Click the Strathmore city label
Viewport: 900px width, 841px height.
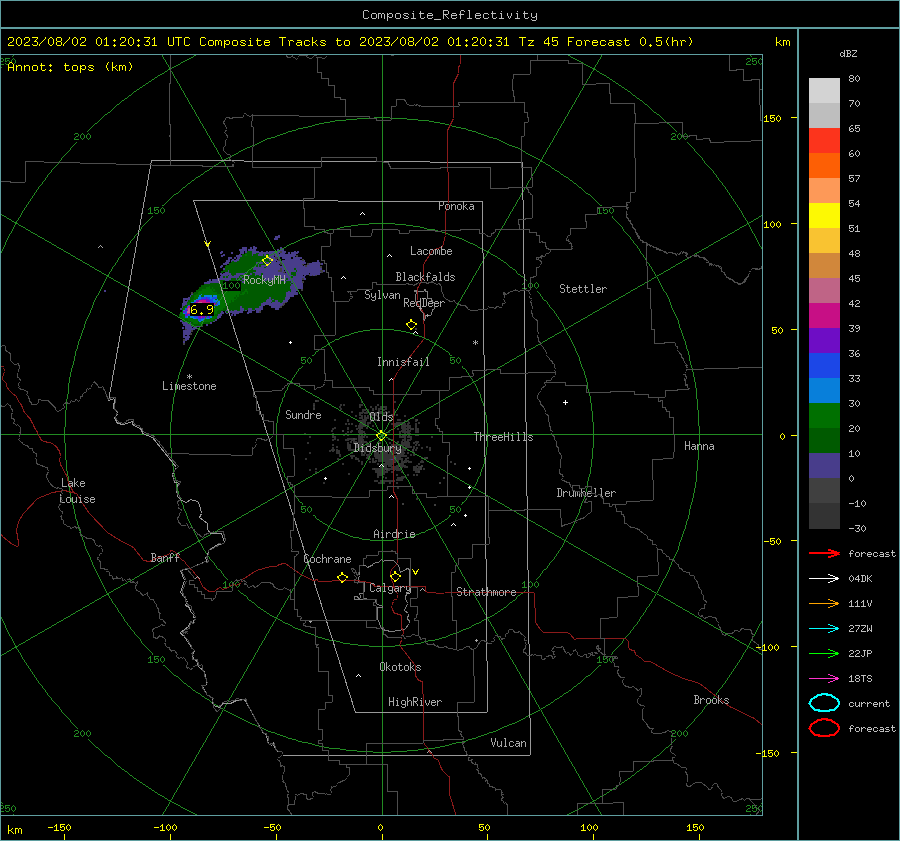pos(486,592)
